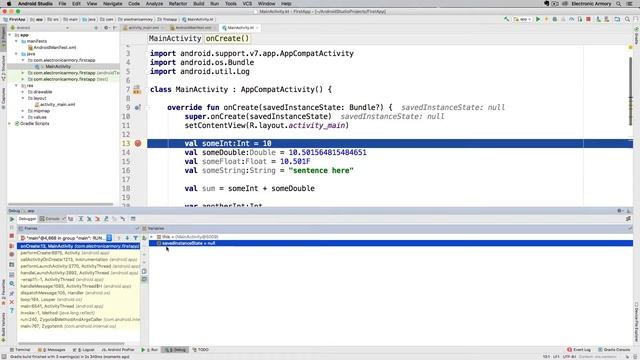Click the green Run app button
Viewport: 640px width, 360px height.
[538, 19]
